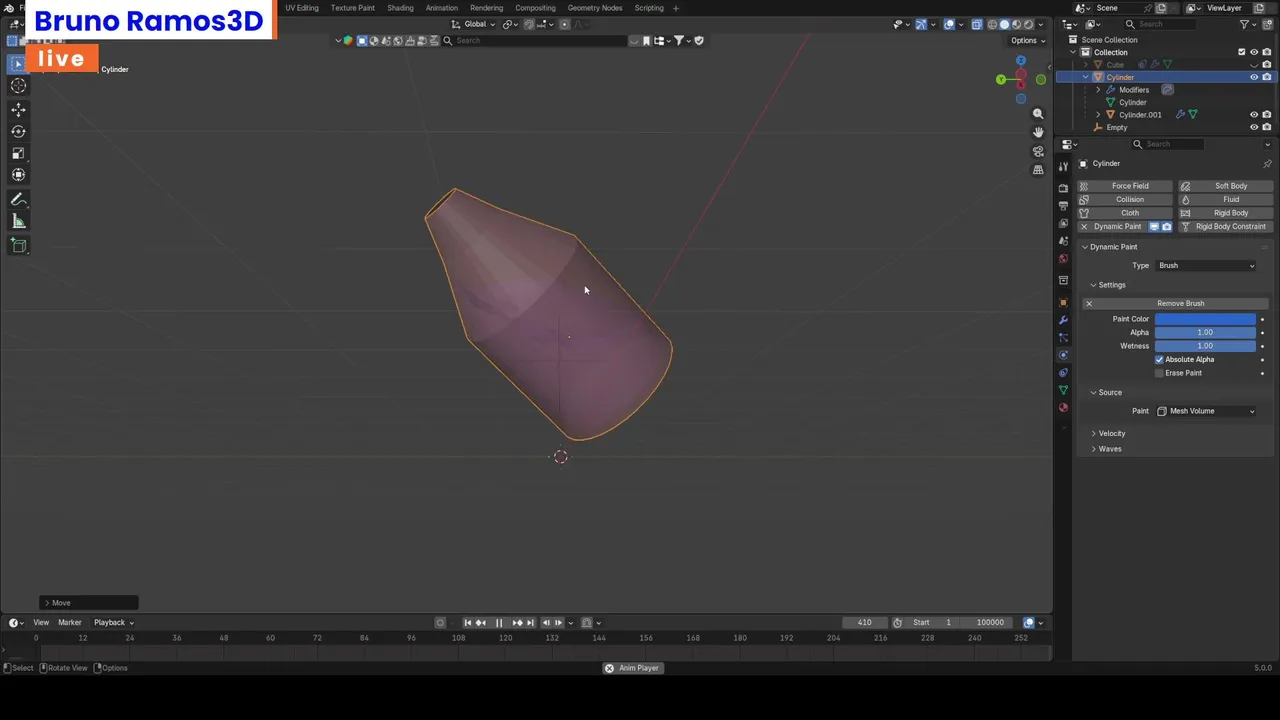Screen dimensions: 1280x720
Task: Toggle Dynamic Paint show in render icon
Action: (1166, 227)
